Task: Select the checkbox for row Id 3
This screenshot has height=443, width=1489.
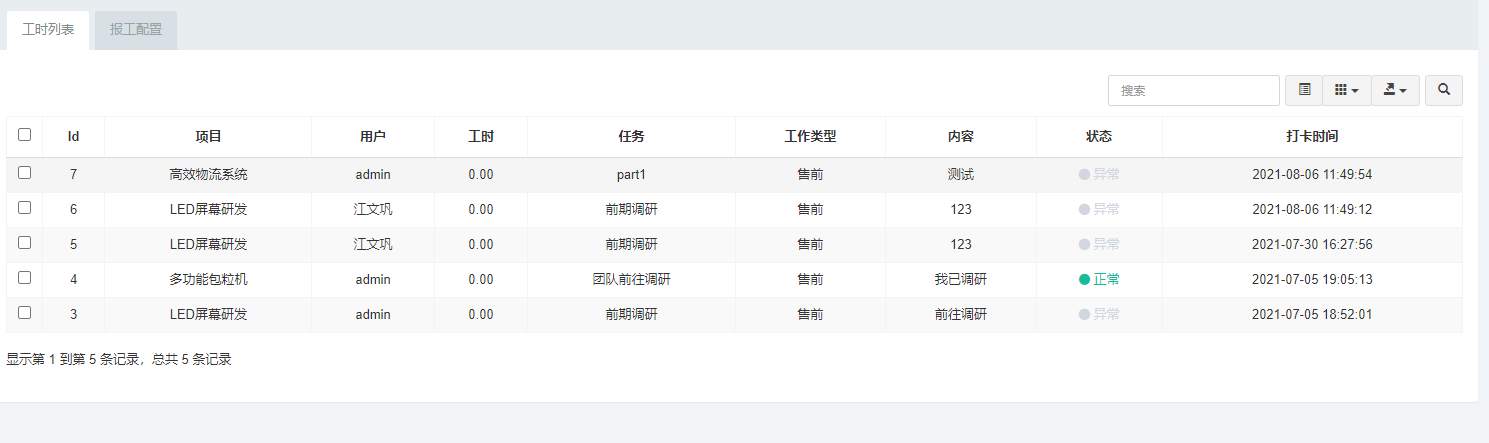Action: (25, 313)
